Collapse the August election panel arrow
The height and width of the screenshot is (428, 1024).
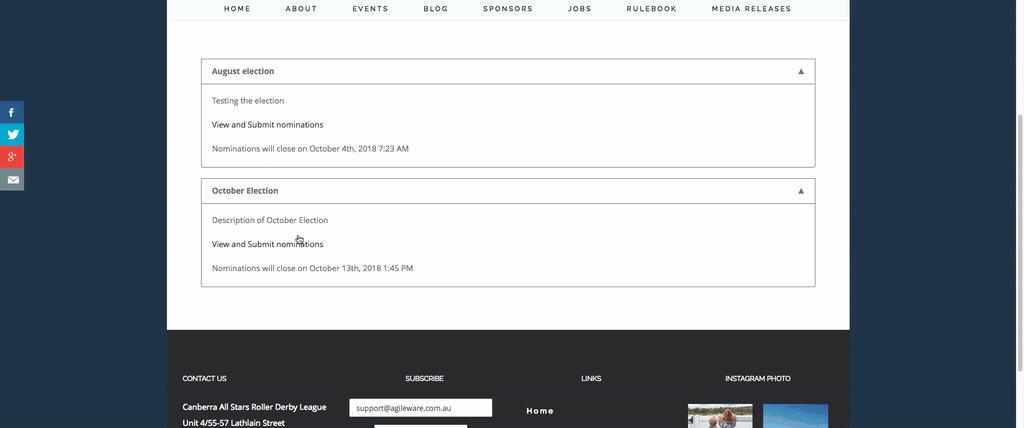click(x=800, y=72)
